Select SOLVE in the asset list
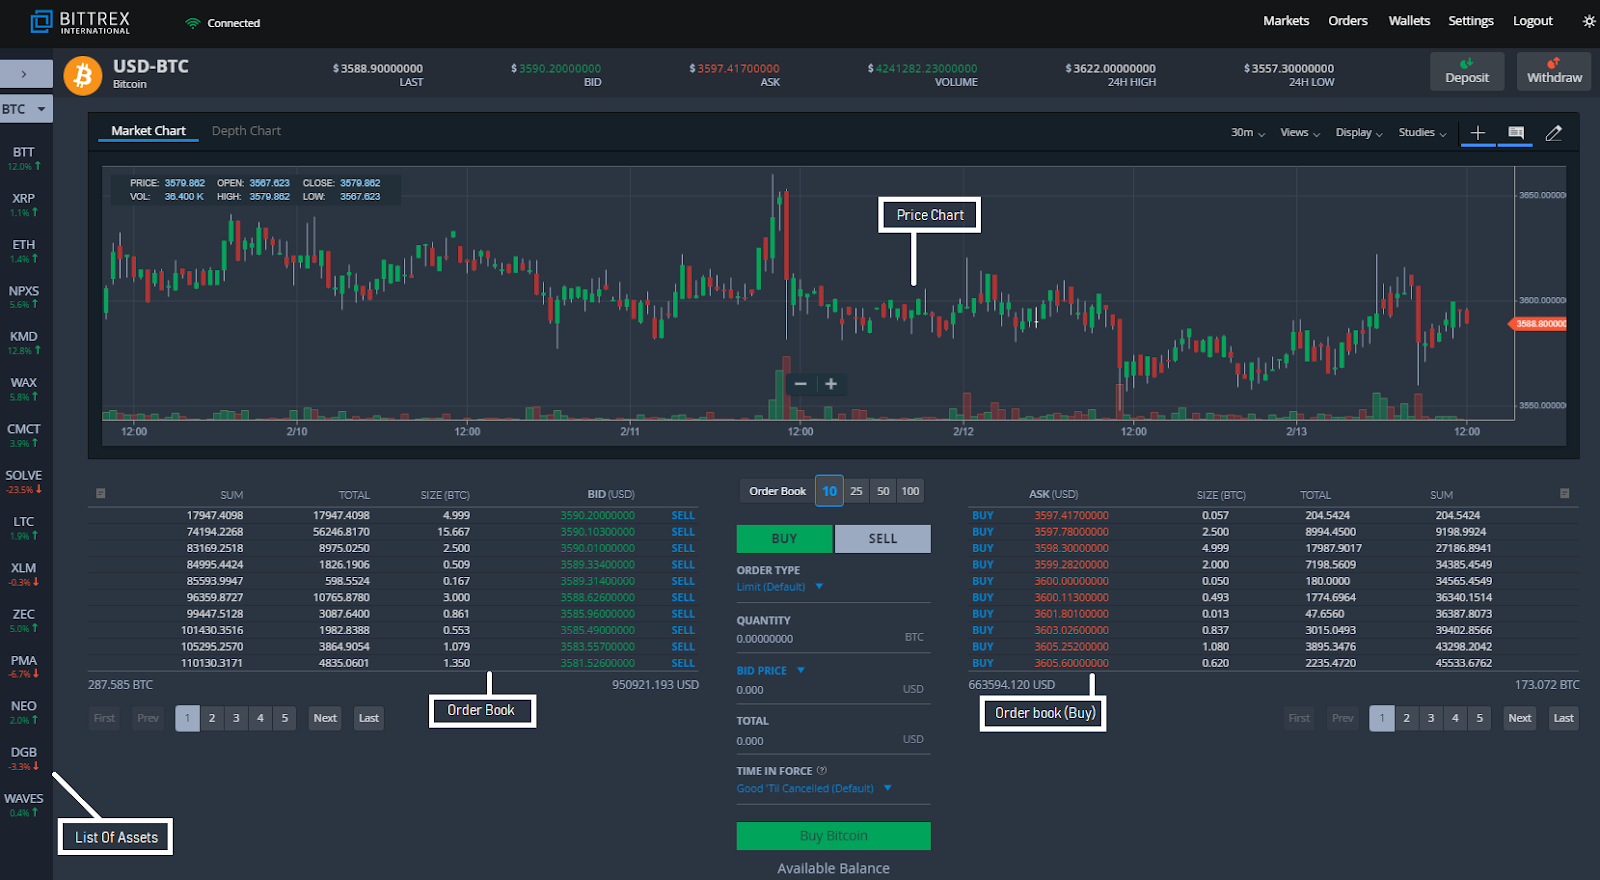Viewport: 1600px width, 880px height. point(24,481)
